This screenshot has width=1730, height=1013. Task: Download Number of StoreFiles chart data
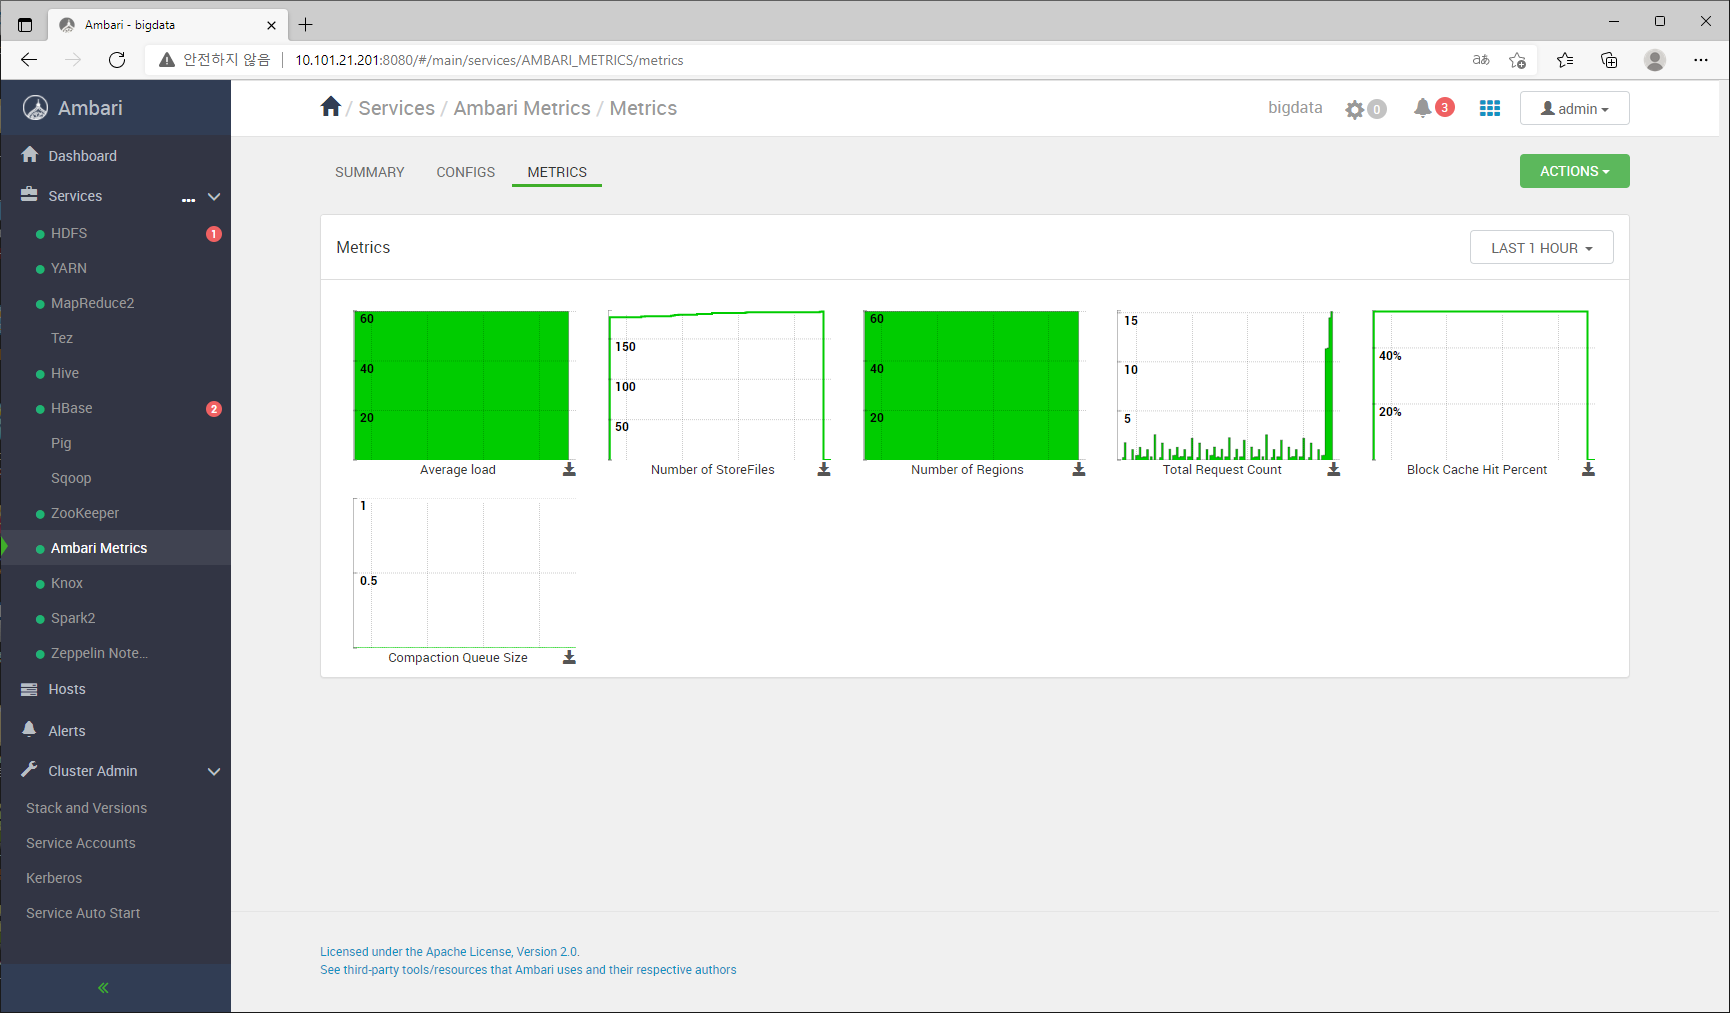coord(824,469)
